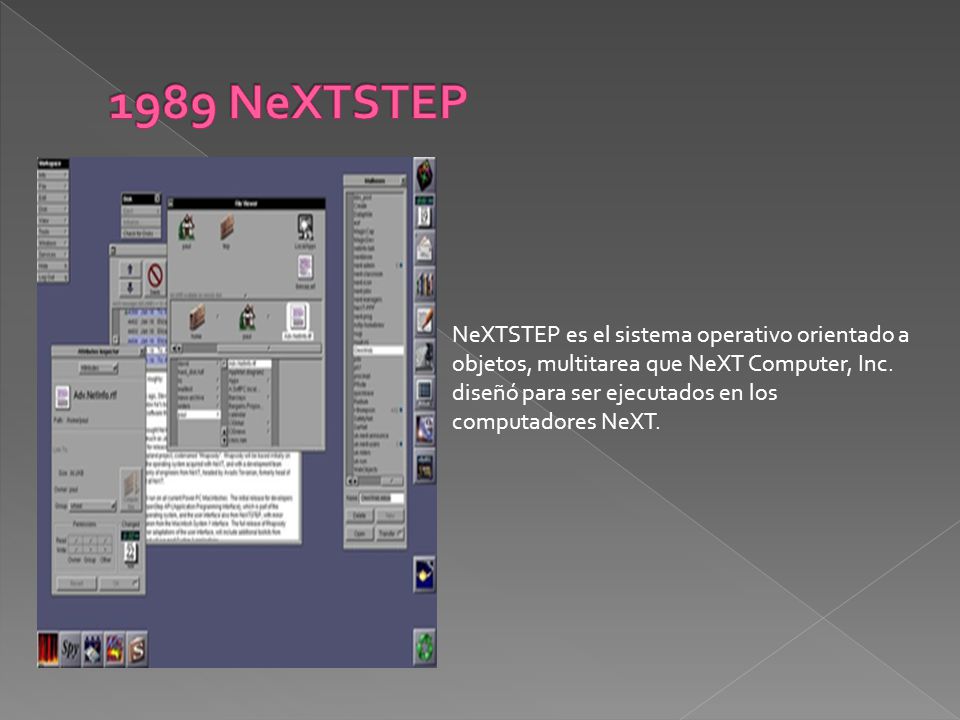Open the Windows menu in Workspace menu

click(53, 243)
